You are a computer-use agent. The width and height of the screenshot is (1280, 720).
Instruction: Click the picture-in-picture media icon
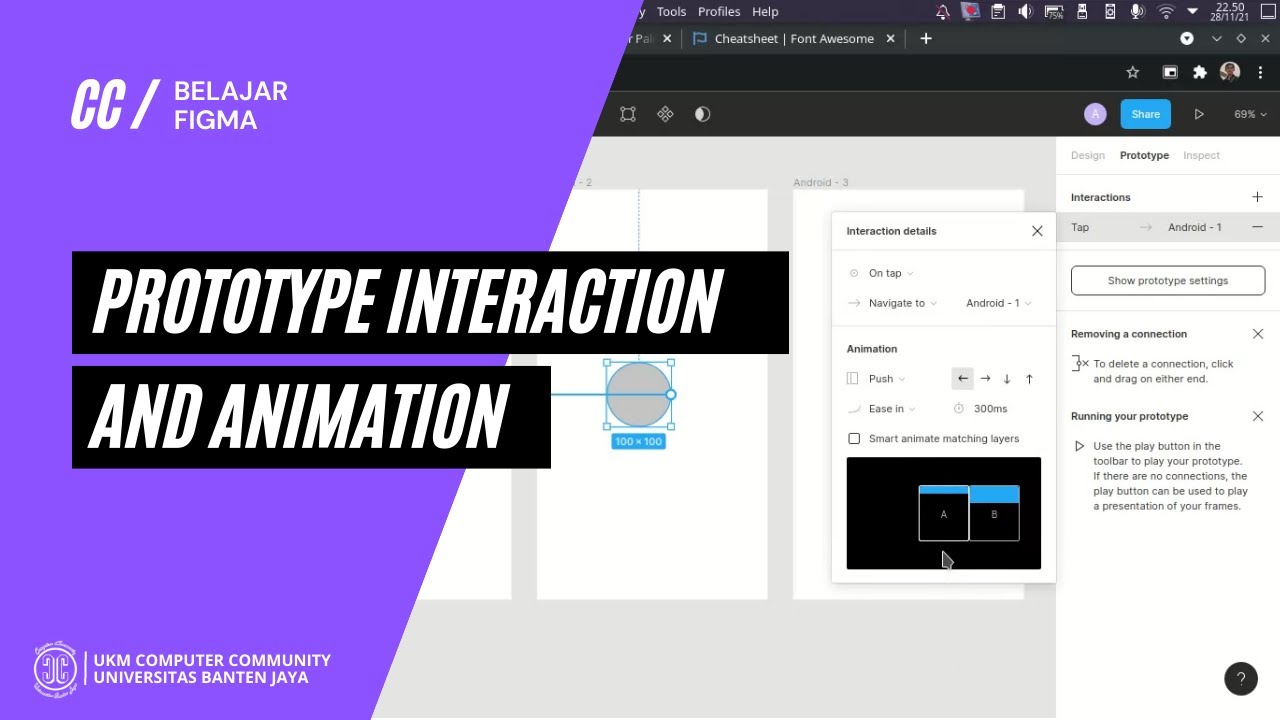1169,72
